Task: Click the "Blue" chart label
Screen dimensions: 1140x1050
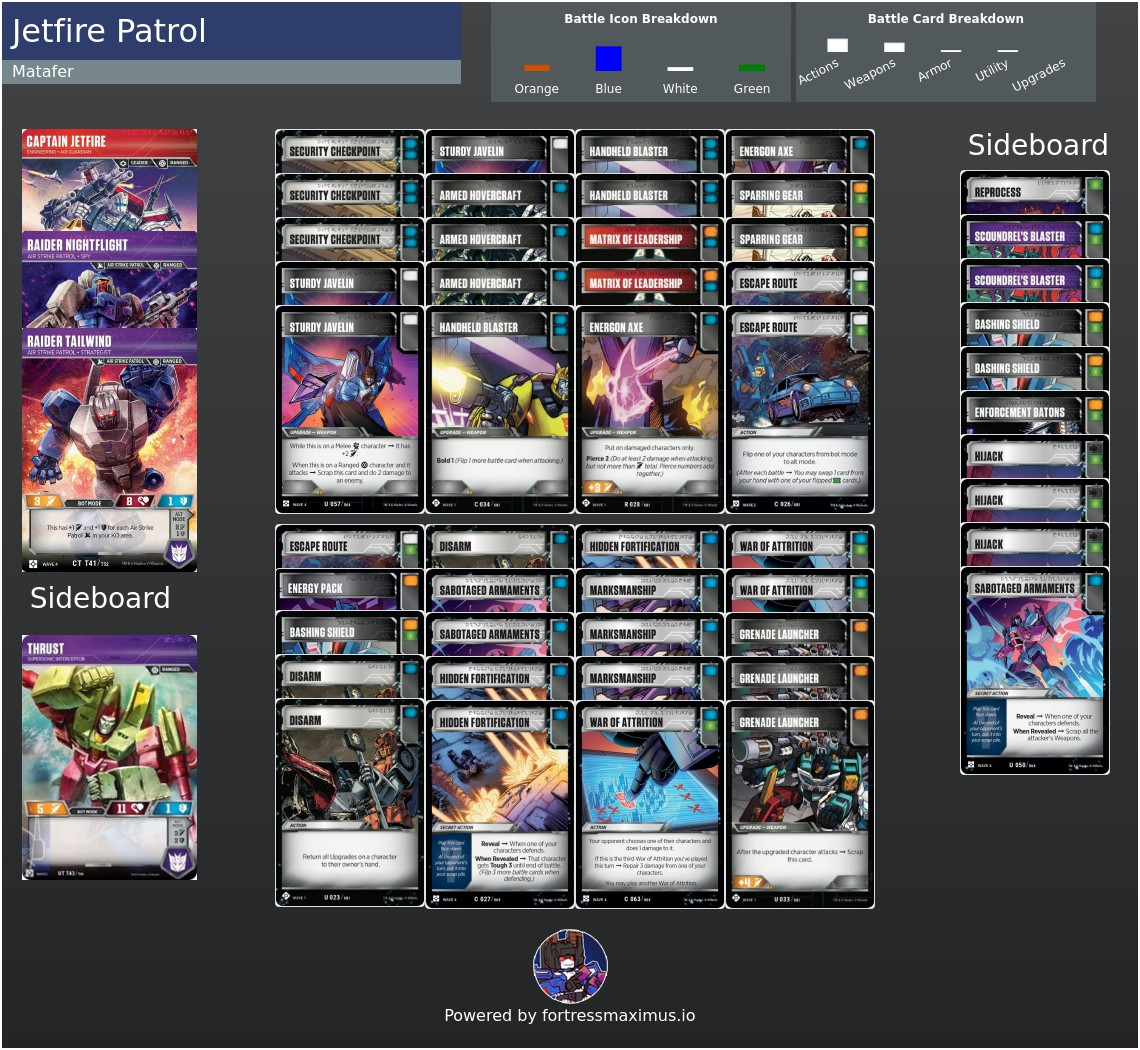Action: click(x=609, y=89)
